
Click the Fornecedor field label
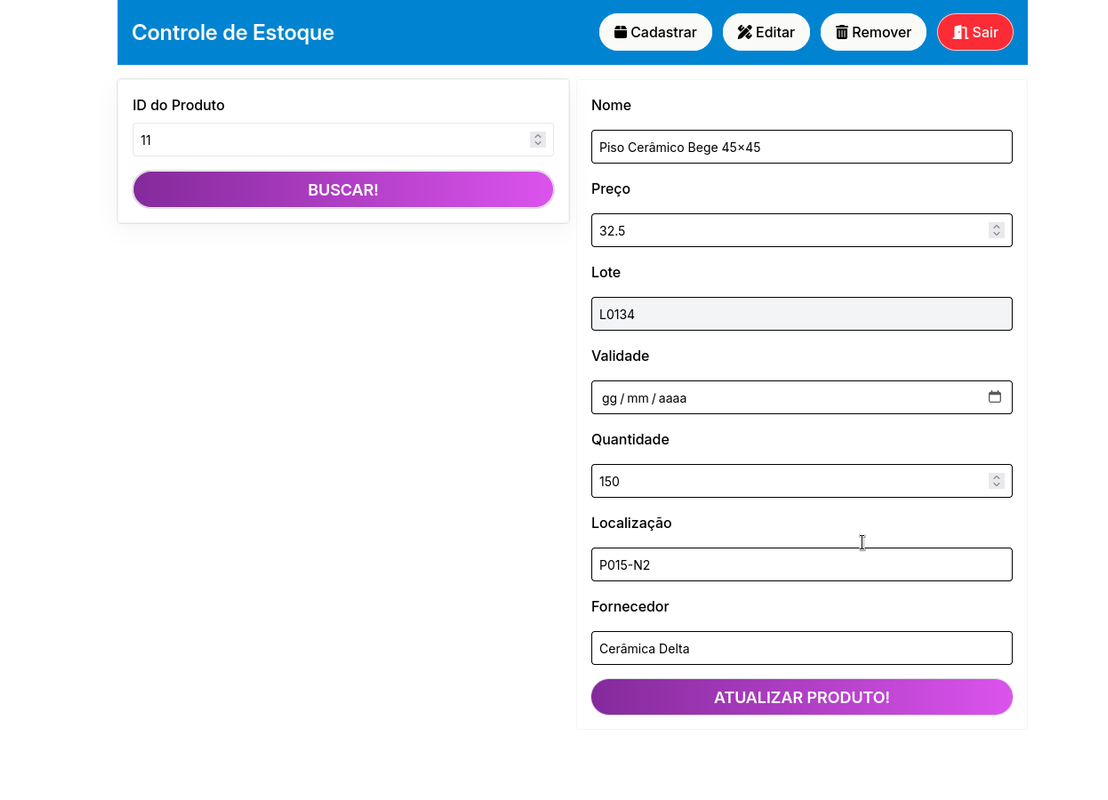click(x=630, y=607)
